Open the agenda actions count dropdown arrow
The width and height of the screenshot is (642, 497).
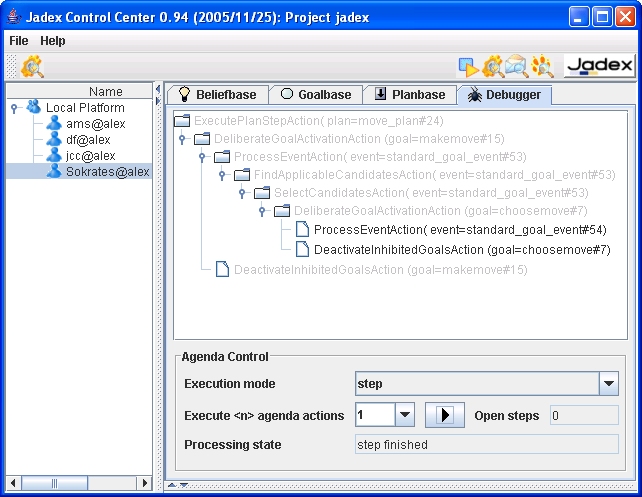pos(405,415)
